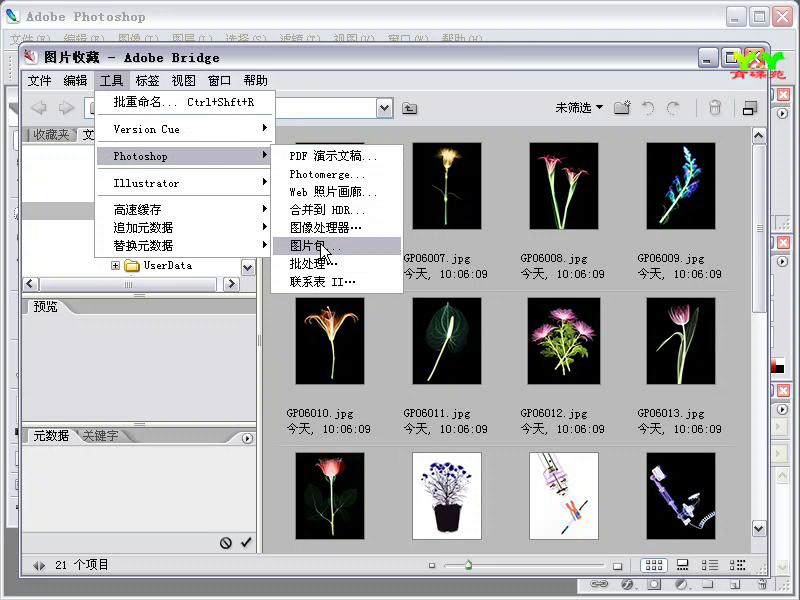Click the Back navigation arrow in Bridge
The image size is (800, 600).
tap(39, 108)
